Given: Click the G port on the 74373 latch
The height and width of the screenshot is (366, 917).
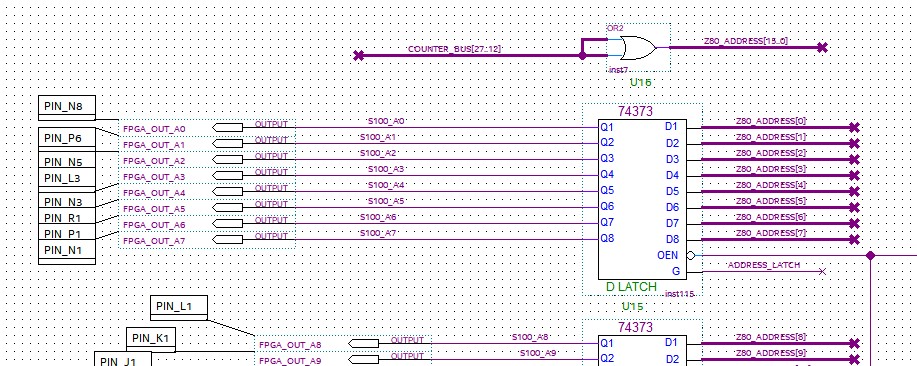Looking at the screenshot, I should (x=676, y=271).
